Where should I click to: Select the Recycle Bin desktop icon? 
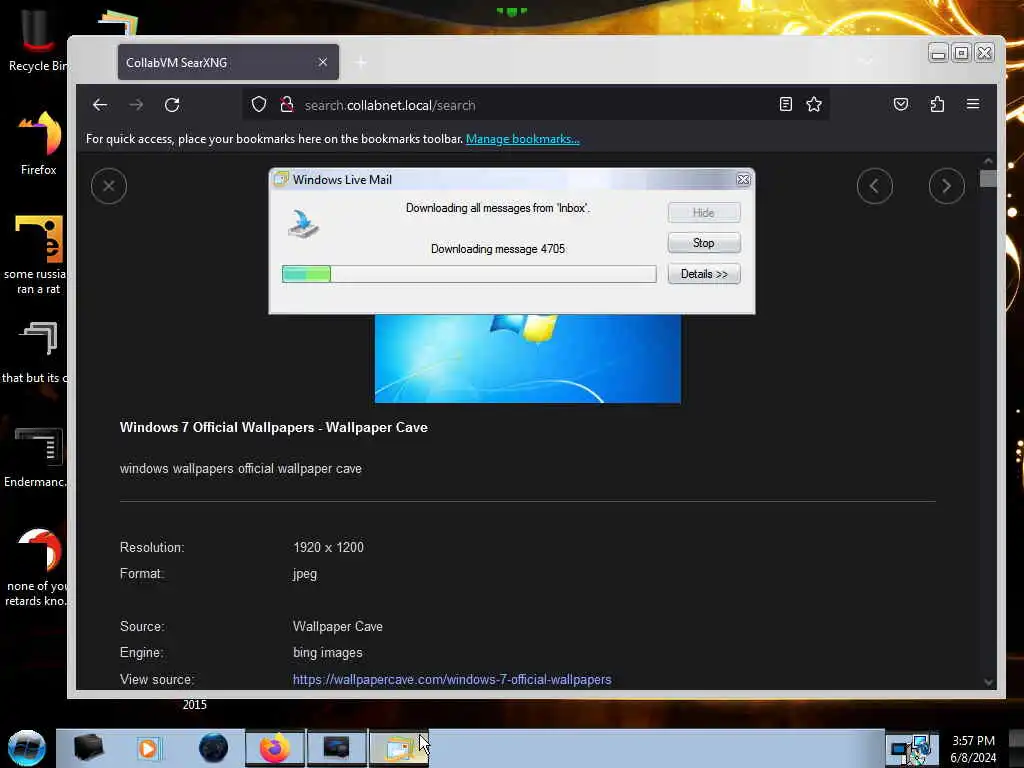(37, 40)
